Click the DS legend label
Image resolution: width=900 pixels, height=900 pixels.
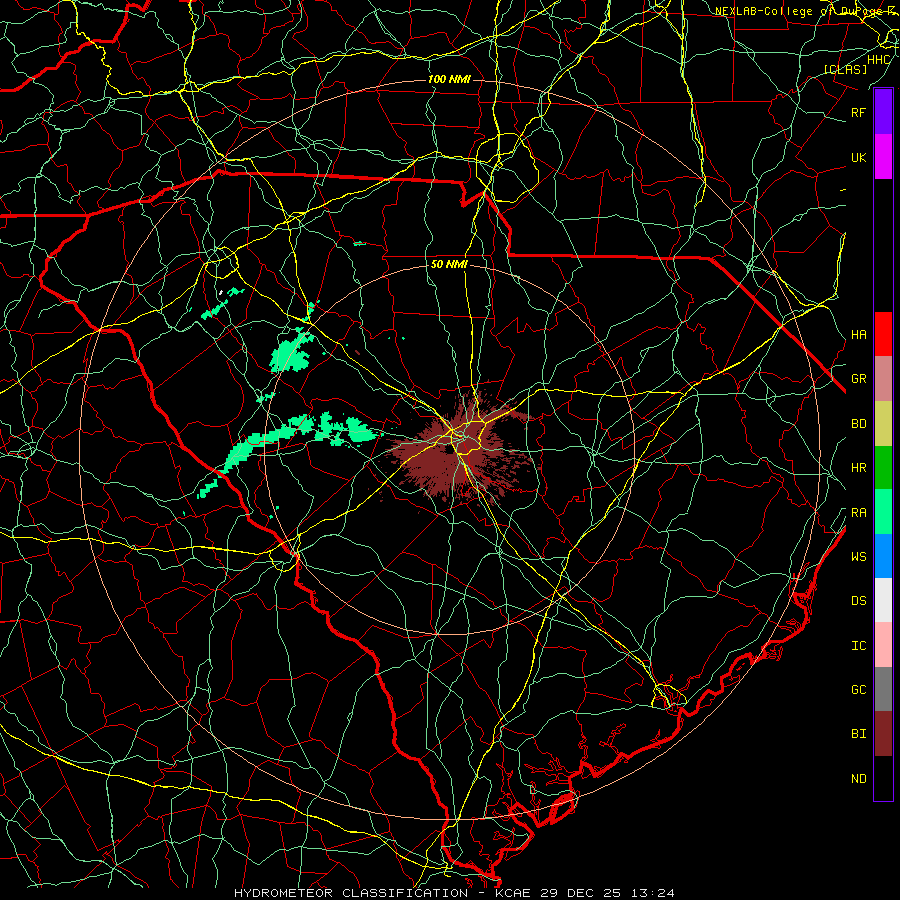pos(858,600)
